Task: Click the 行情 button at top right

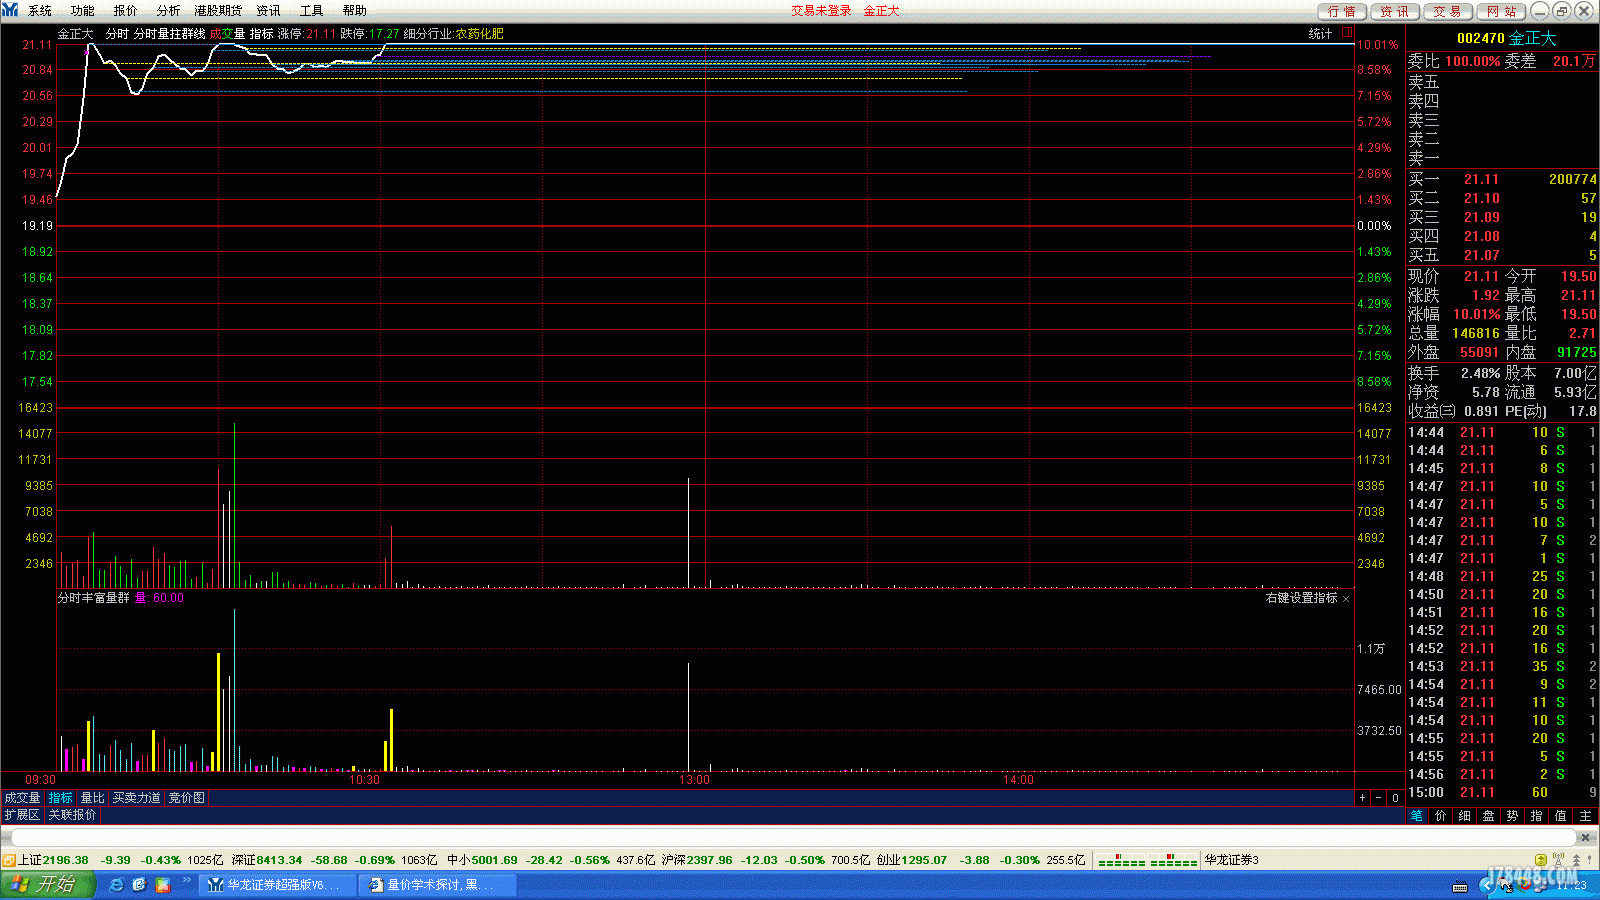Action: click(x=1342, y=11)
